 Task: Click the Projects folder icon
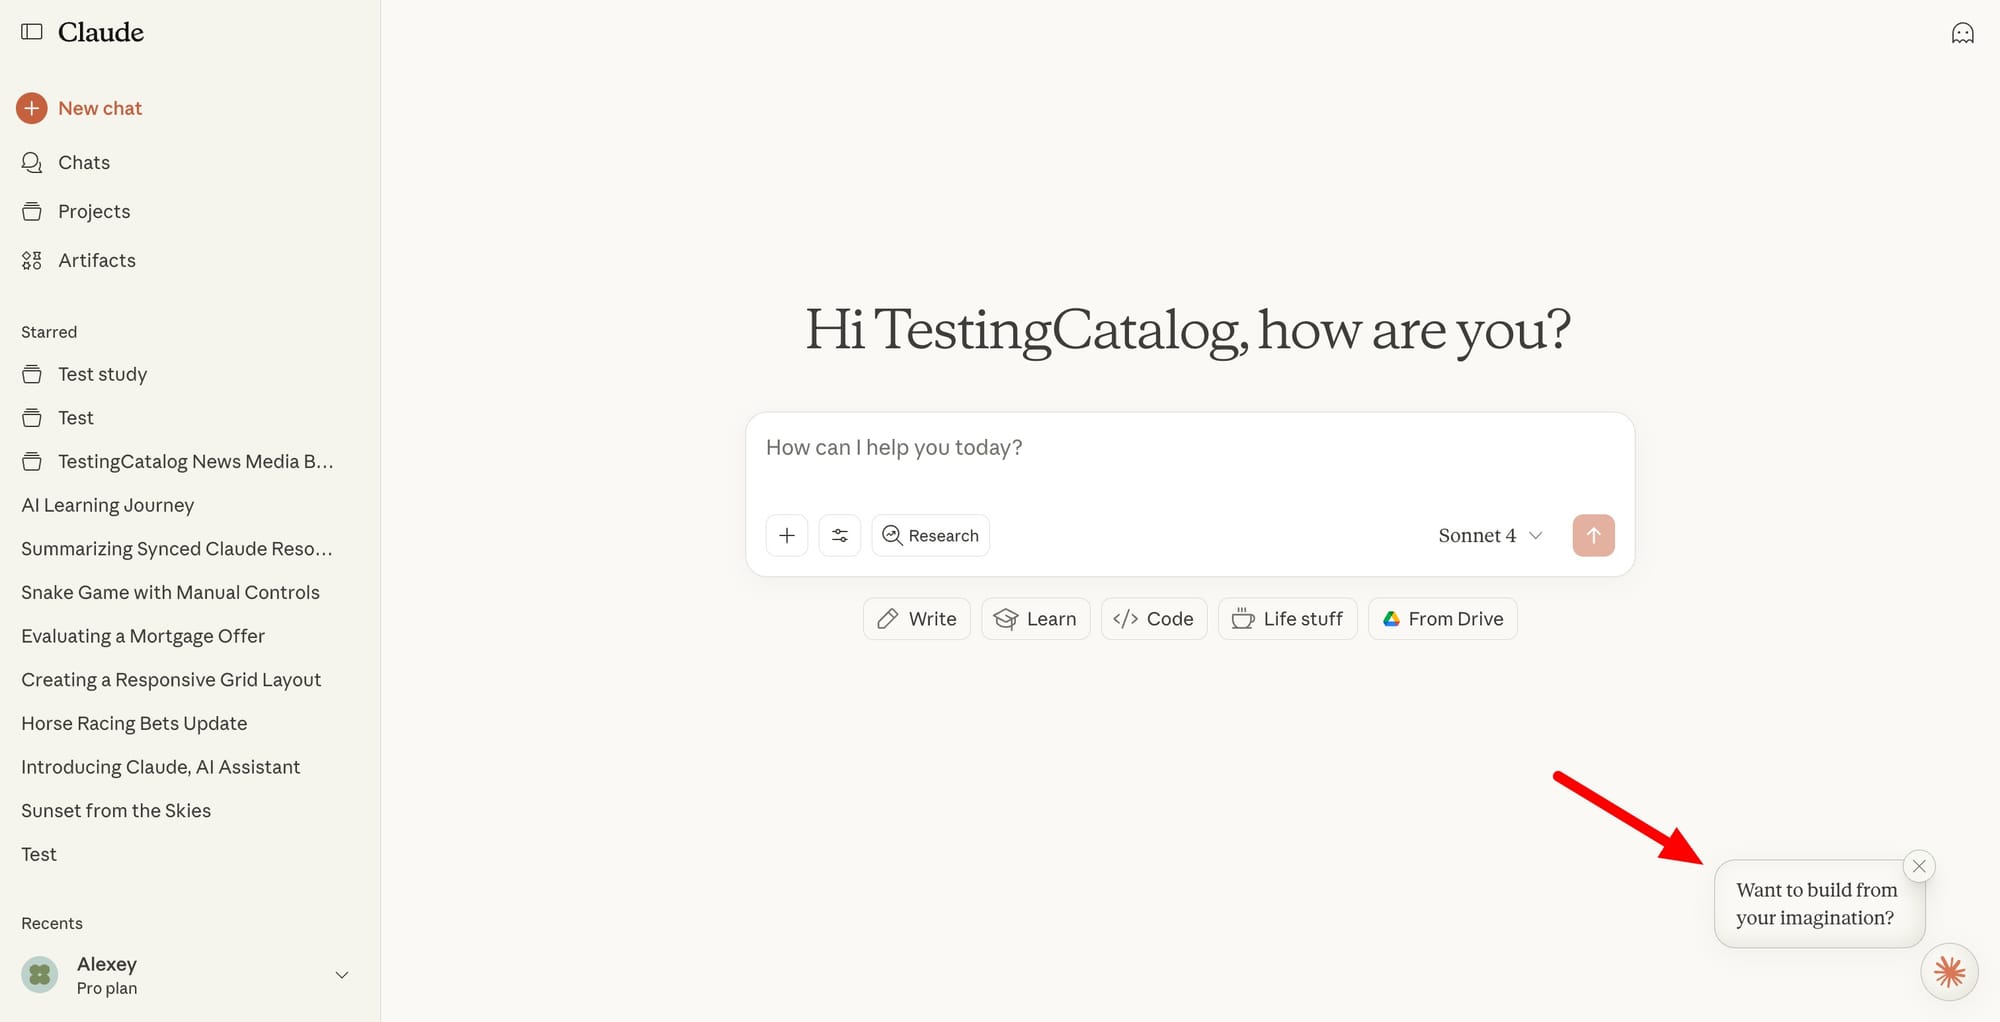32,211
